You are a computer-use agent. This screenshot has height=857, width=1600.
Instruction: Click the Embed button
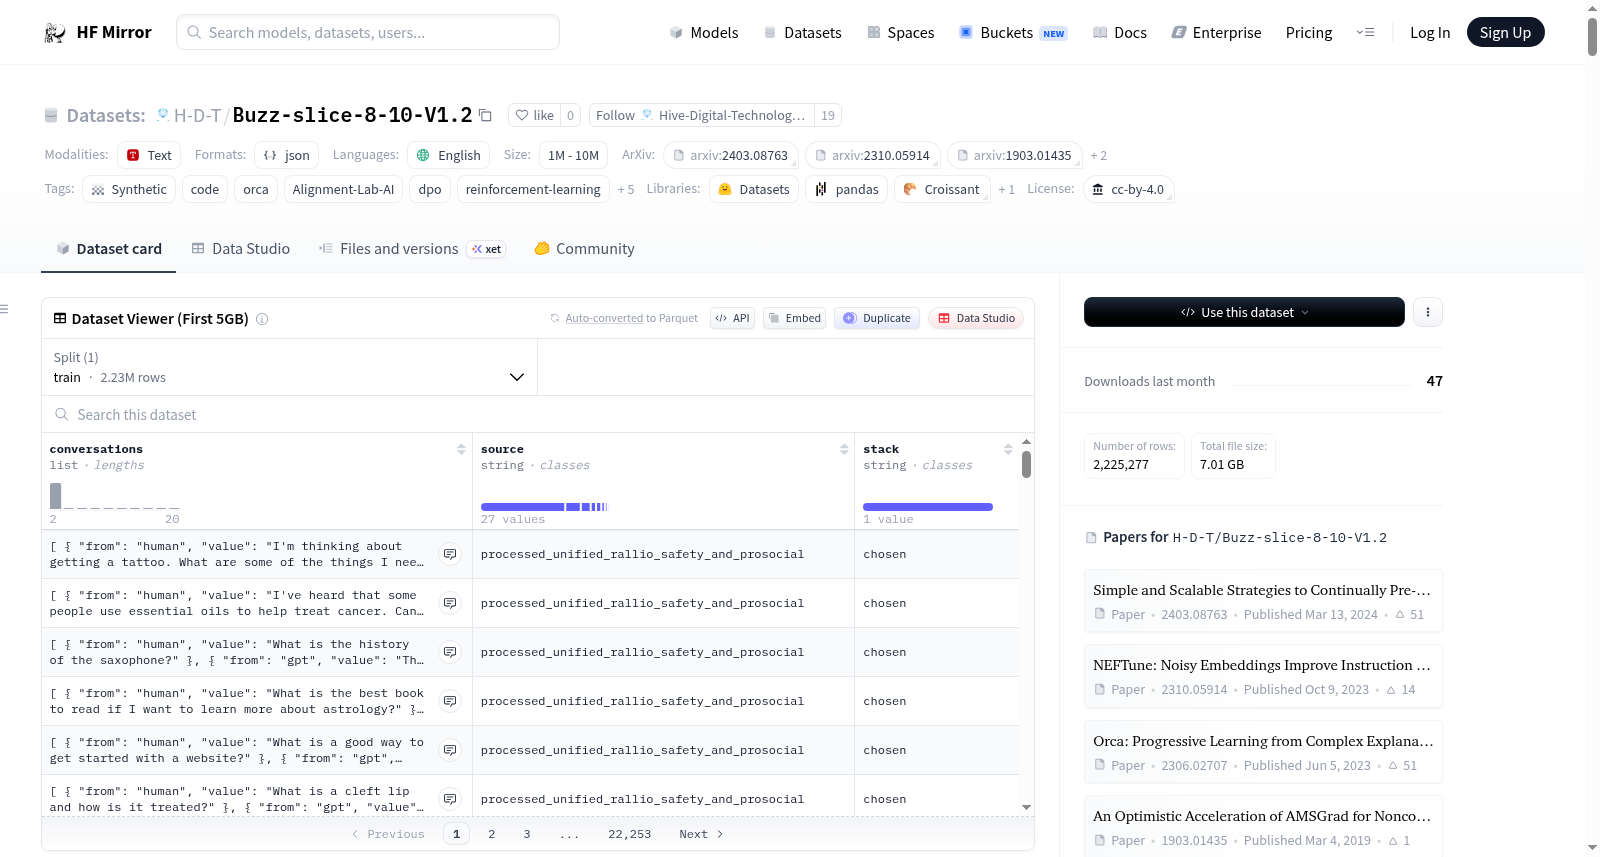(x=794, y=318)
